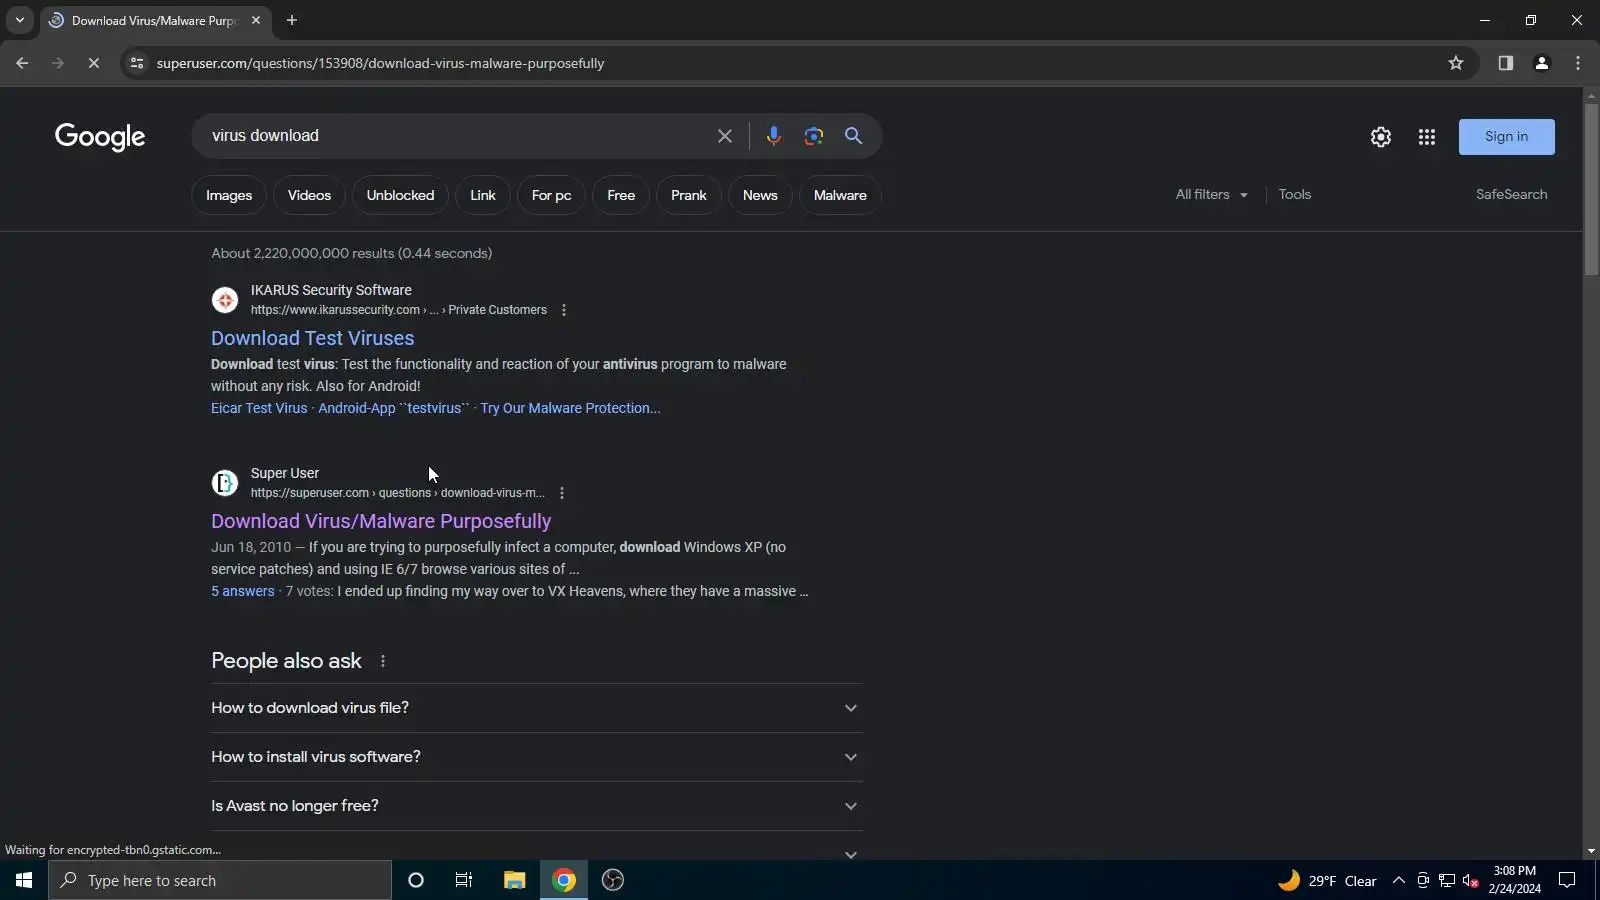The image size is (1600, 900).
Task: Open the 5 answers link
Action: (x=243, y=591)
